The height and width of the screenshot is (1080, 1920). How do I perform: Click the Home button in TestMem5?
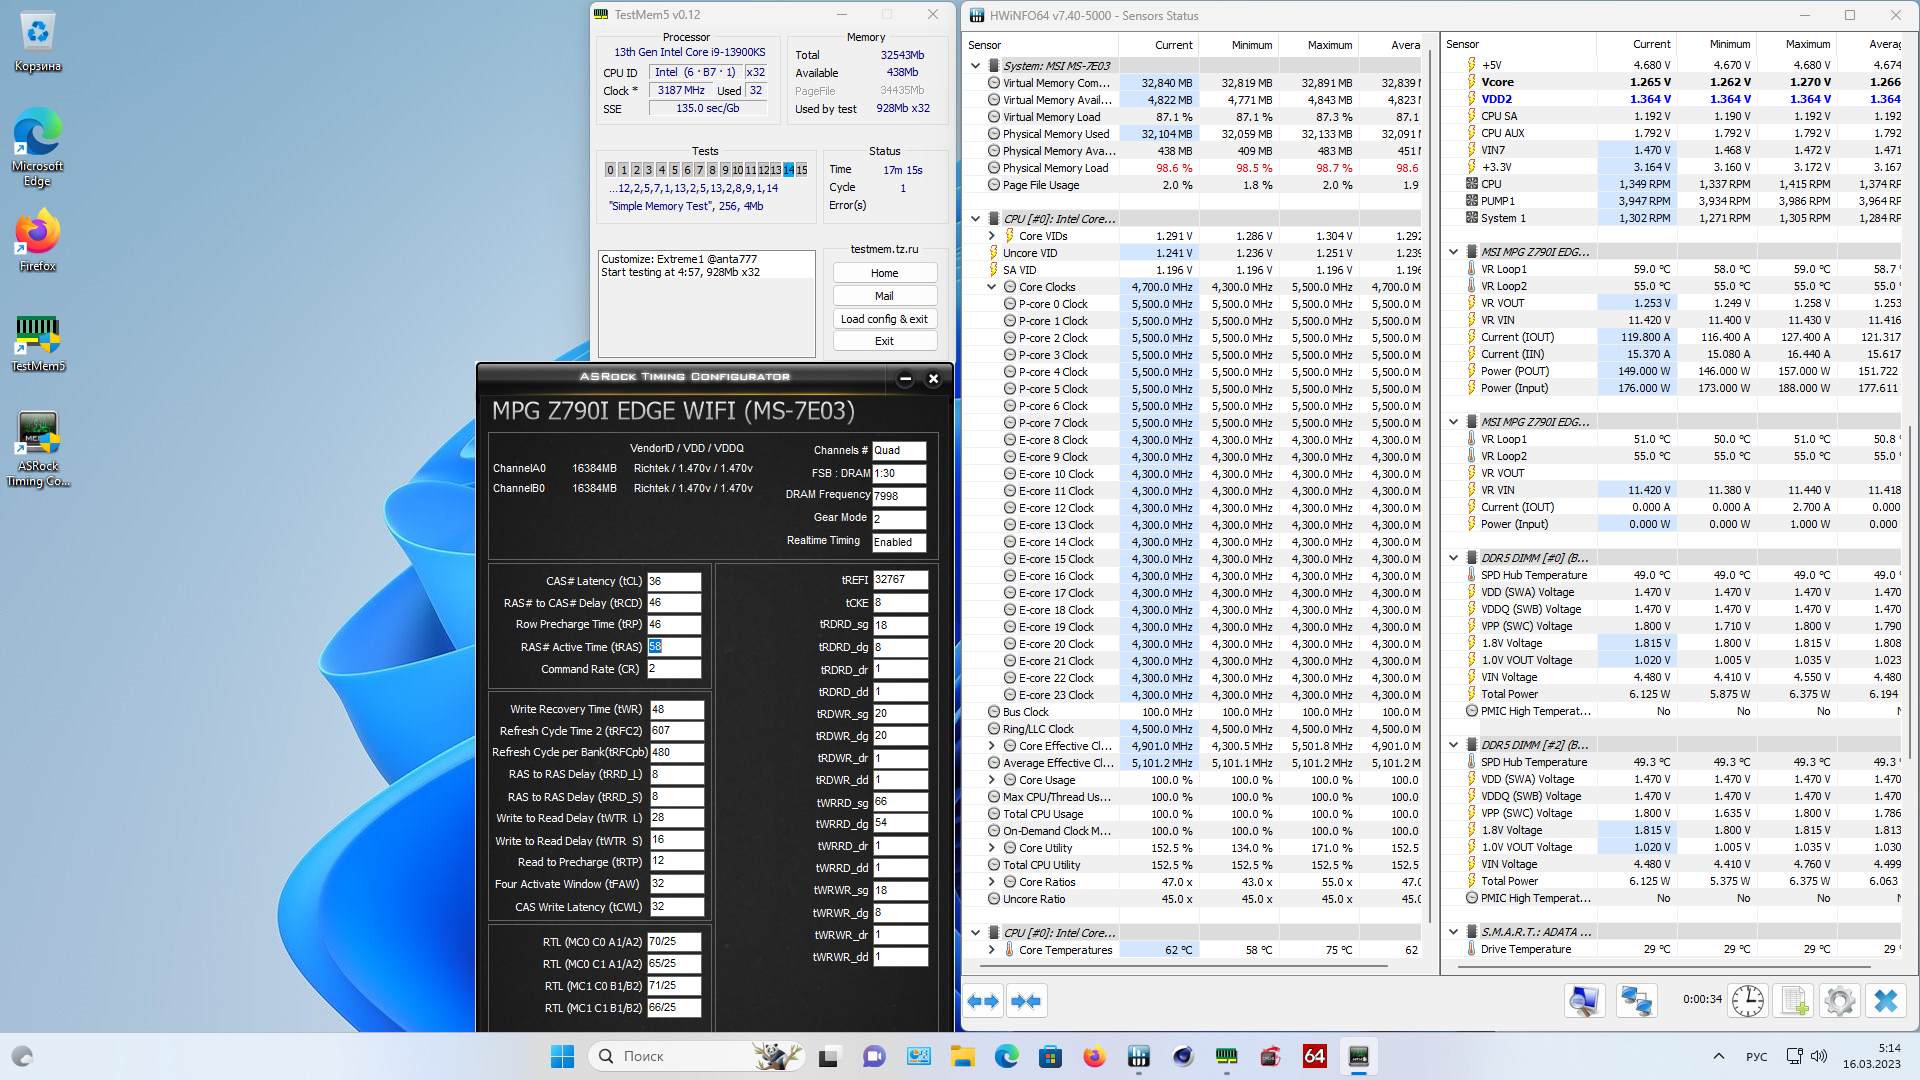tap(884, 273)
